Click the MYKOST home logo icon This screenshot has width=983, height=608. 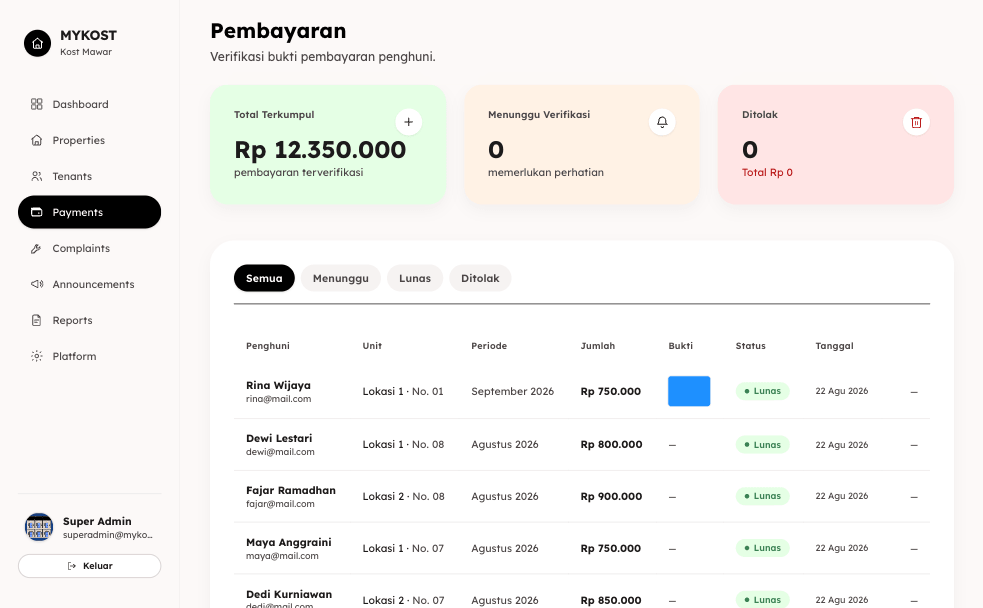coord(38,43)
